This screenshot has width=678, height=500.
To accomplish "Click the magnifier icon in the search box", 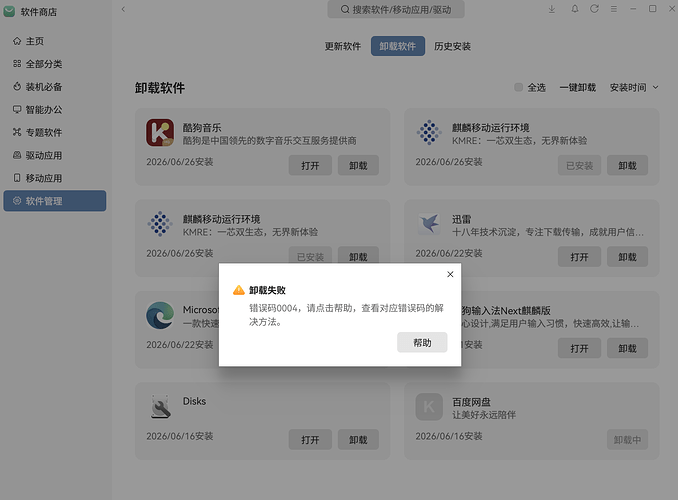I will coord(345,9).
